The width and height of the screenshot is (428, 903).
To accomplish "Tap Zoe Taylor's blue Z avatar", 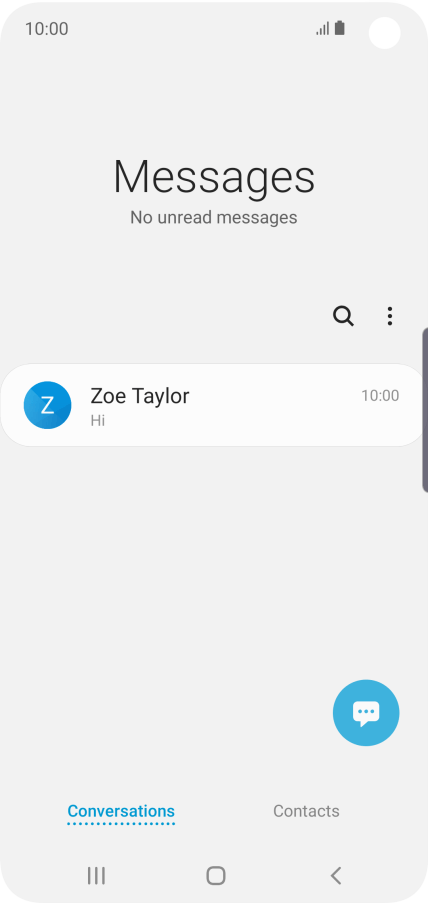I will pyautogui.click(x=47, y=405).
